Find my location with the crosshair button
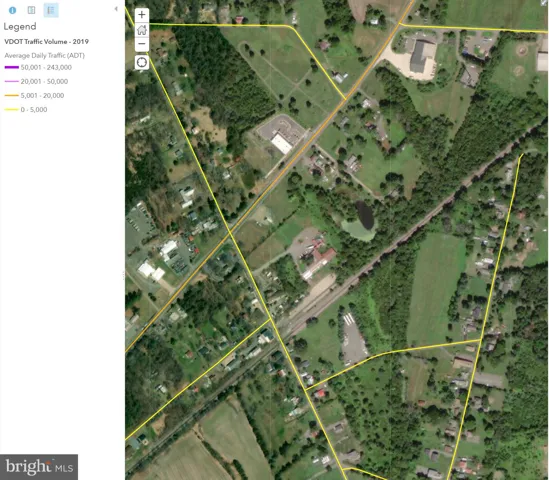 point(142,62)
